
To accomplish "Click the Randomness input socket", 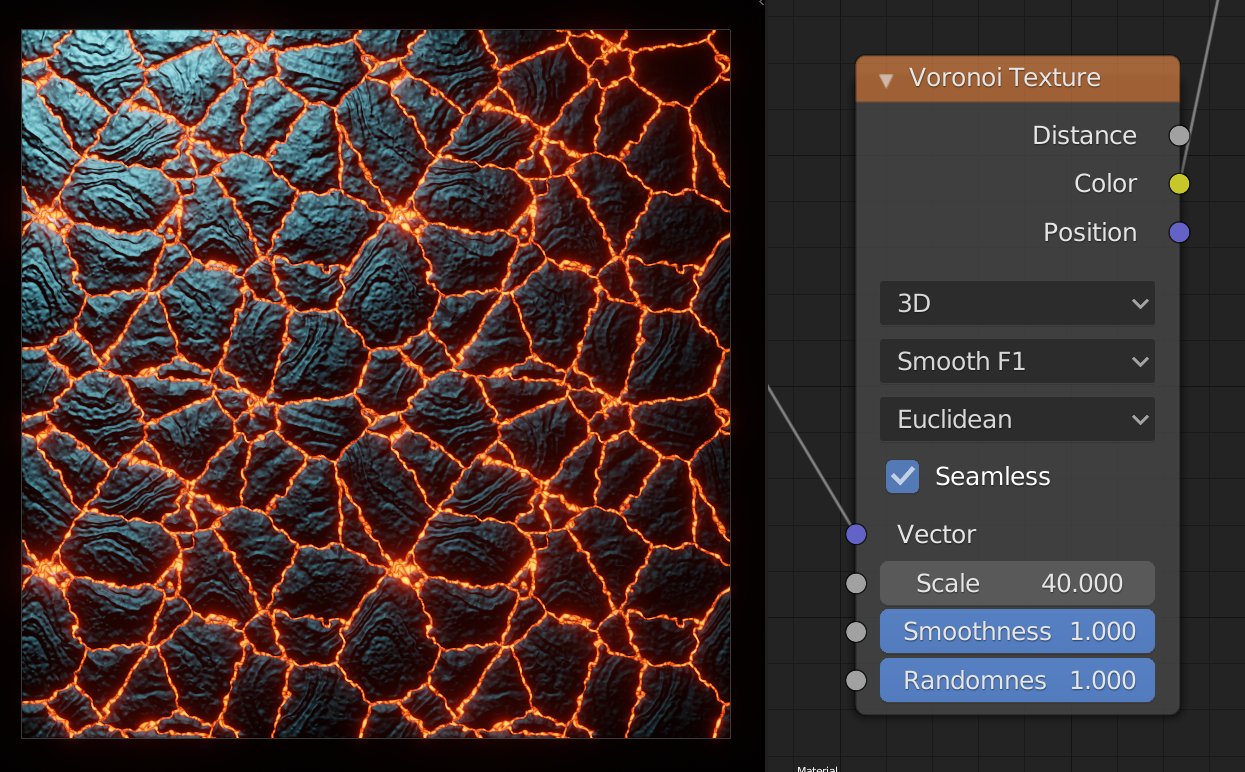I will click(856, 680).
